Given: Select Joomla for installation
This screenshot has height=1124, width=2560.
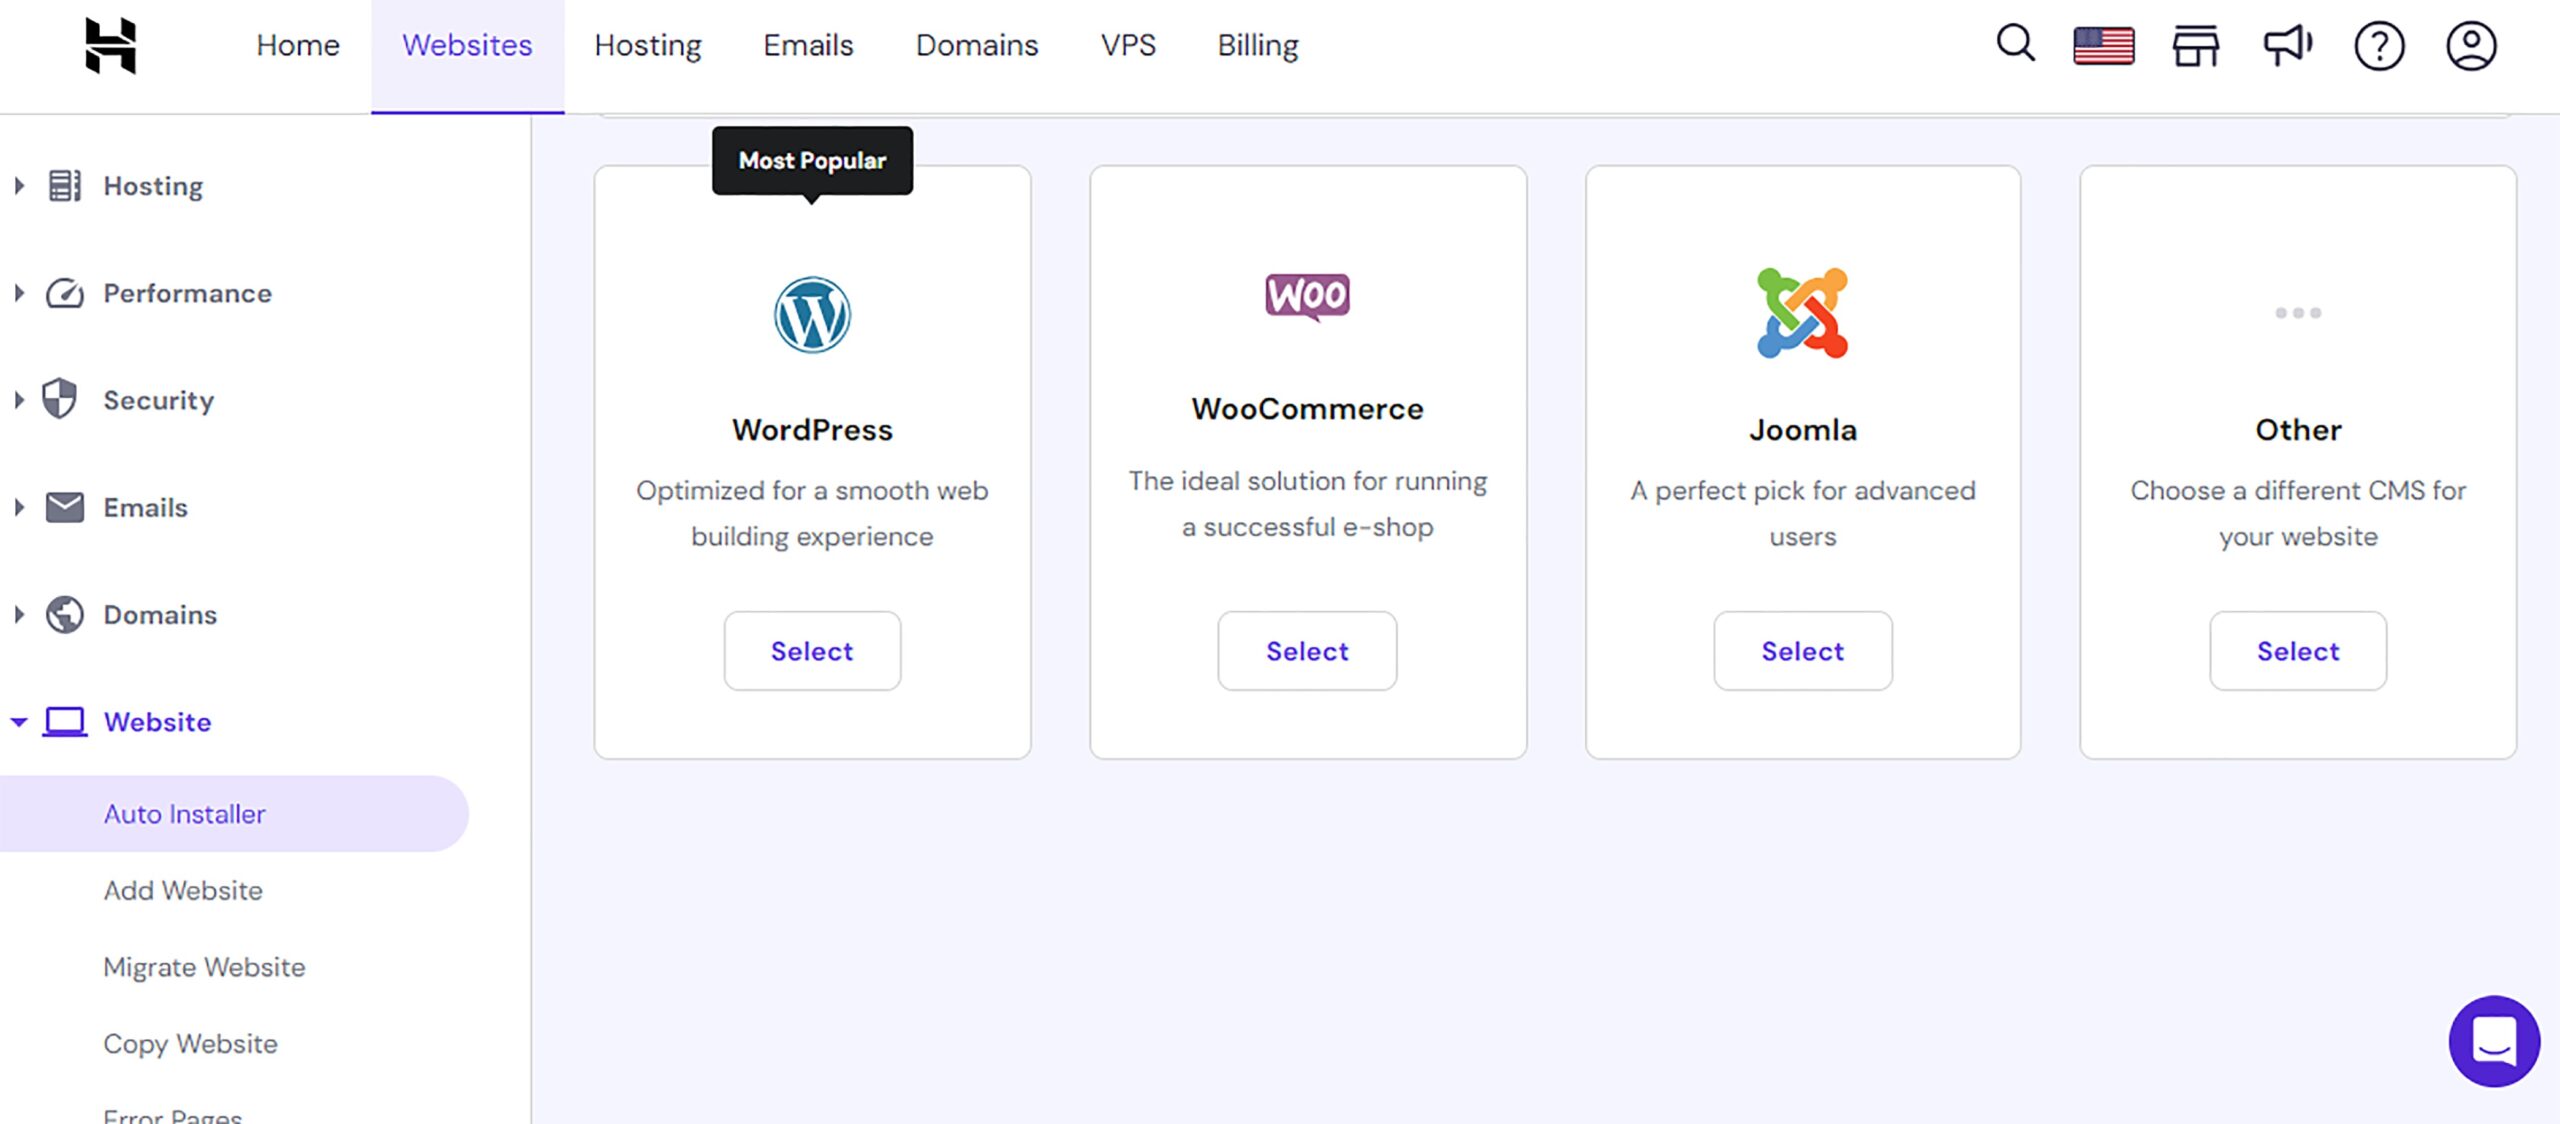Looking at the screenshot, I should 1803,651.
